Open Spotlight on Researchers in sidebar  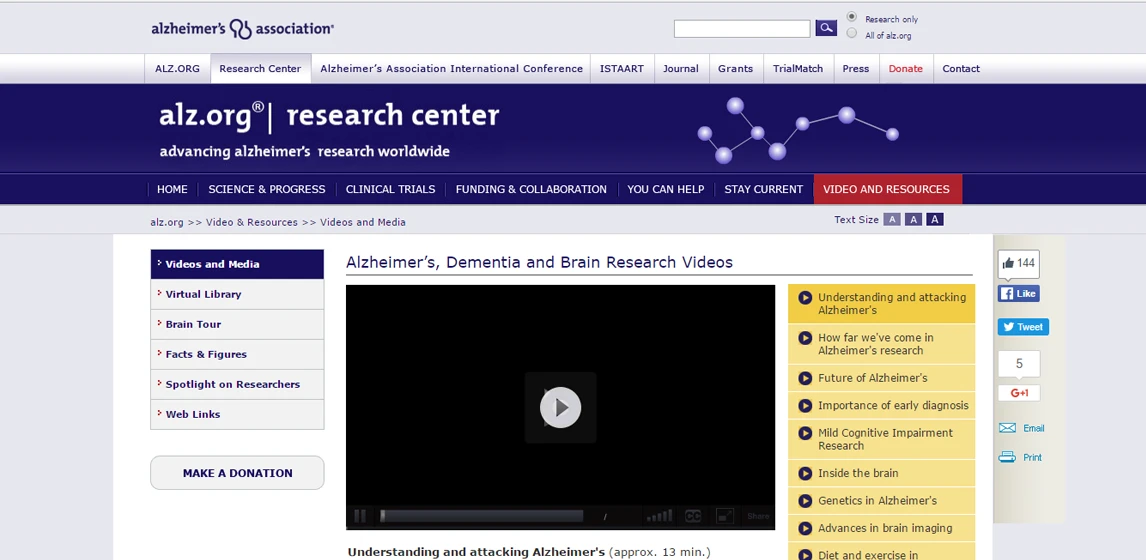pyautogui.click(x=238, y=385)
